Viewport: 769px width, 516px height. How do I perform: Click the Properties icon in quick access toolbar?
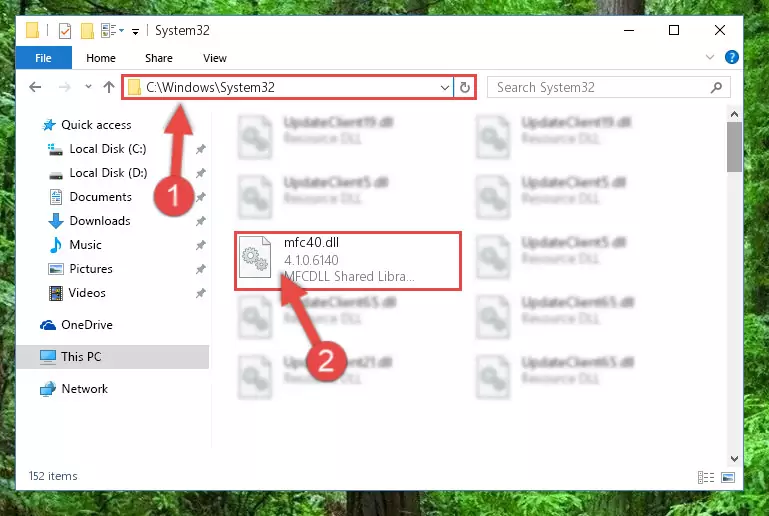tap(65, 30)
